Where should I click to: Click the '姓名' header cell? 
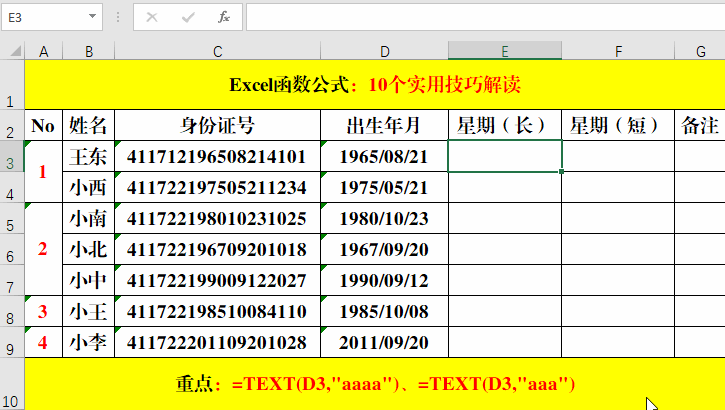click(x=88, y=125)
